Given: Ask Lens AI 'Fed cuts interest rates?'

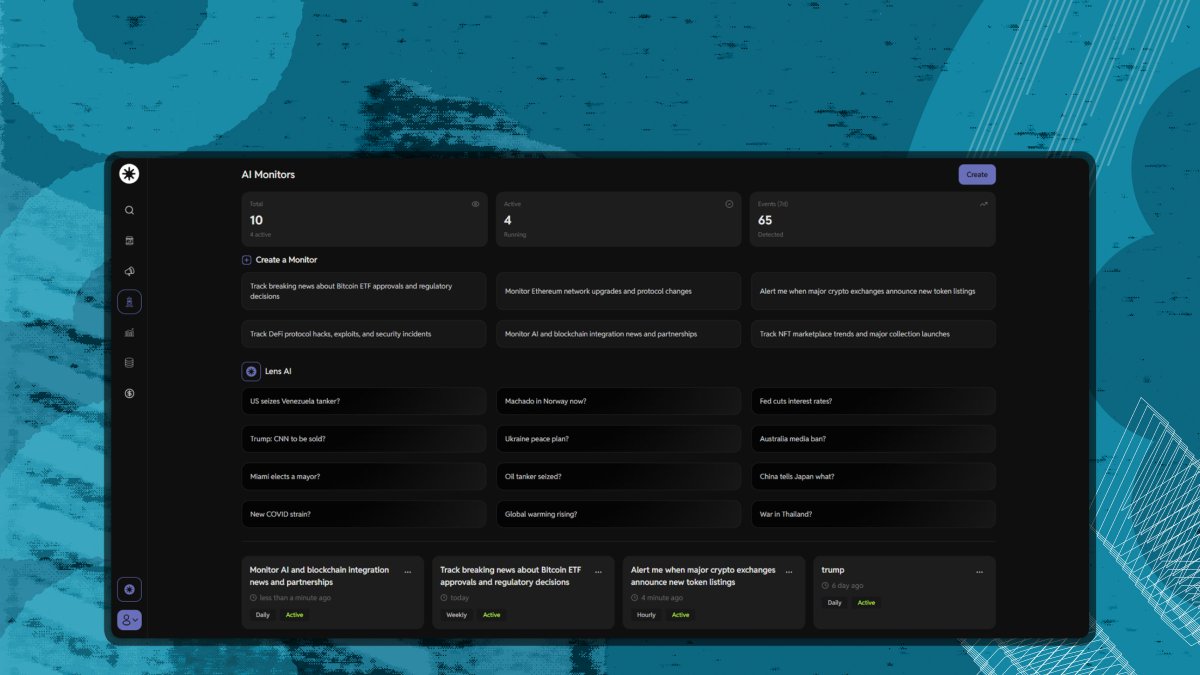Looking at the screenshot, I should click(x=873, y=401).
